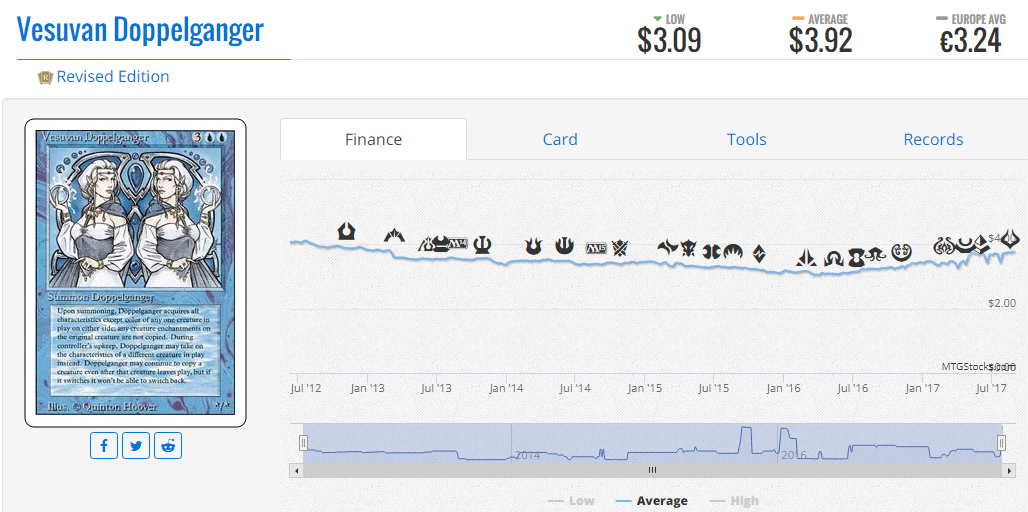Click the Jan '15 axis label
This screenshot has width=1028, height=512.
645,388
